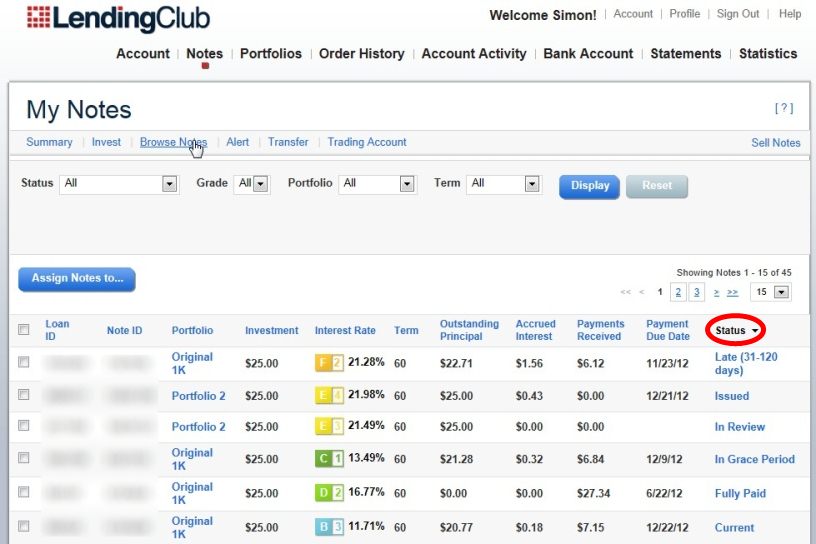This screenshot has width=816, height=544.
Task: Open the Portfolios menu item
Action: pos(270,53)
